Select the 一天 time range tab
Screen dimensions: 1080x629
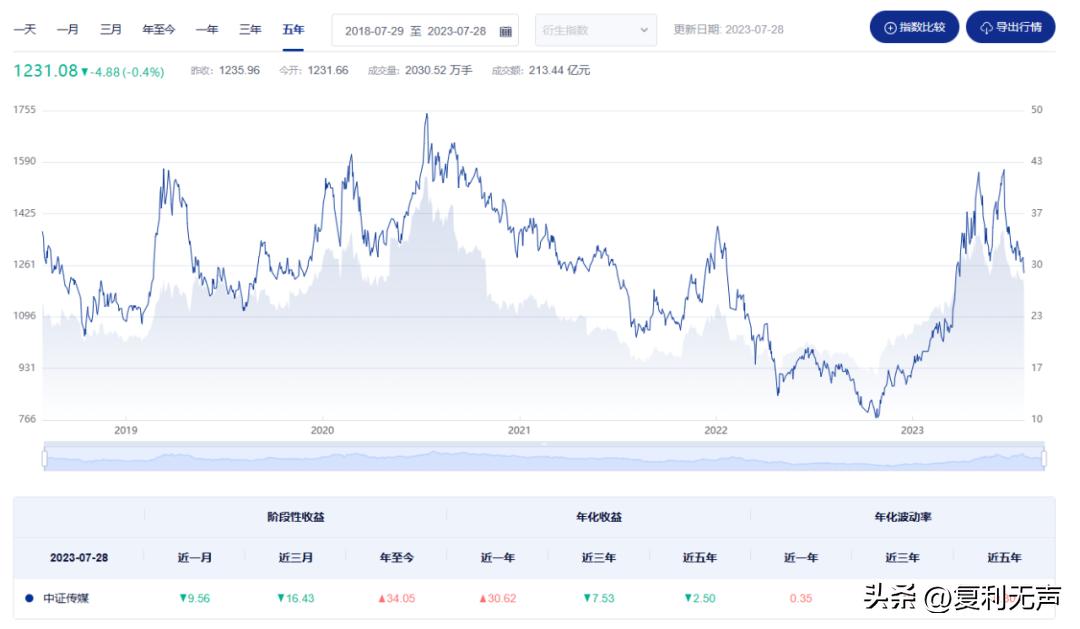(24, 30)
